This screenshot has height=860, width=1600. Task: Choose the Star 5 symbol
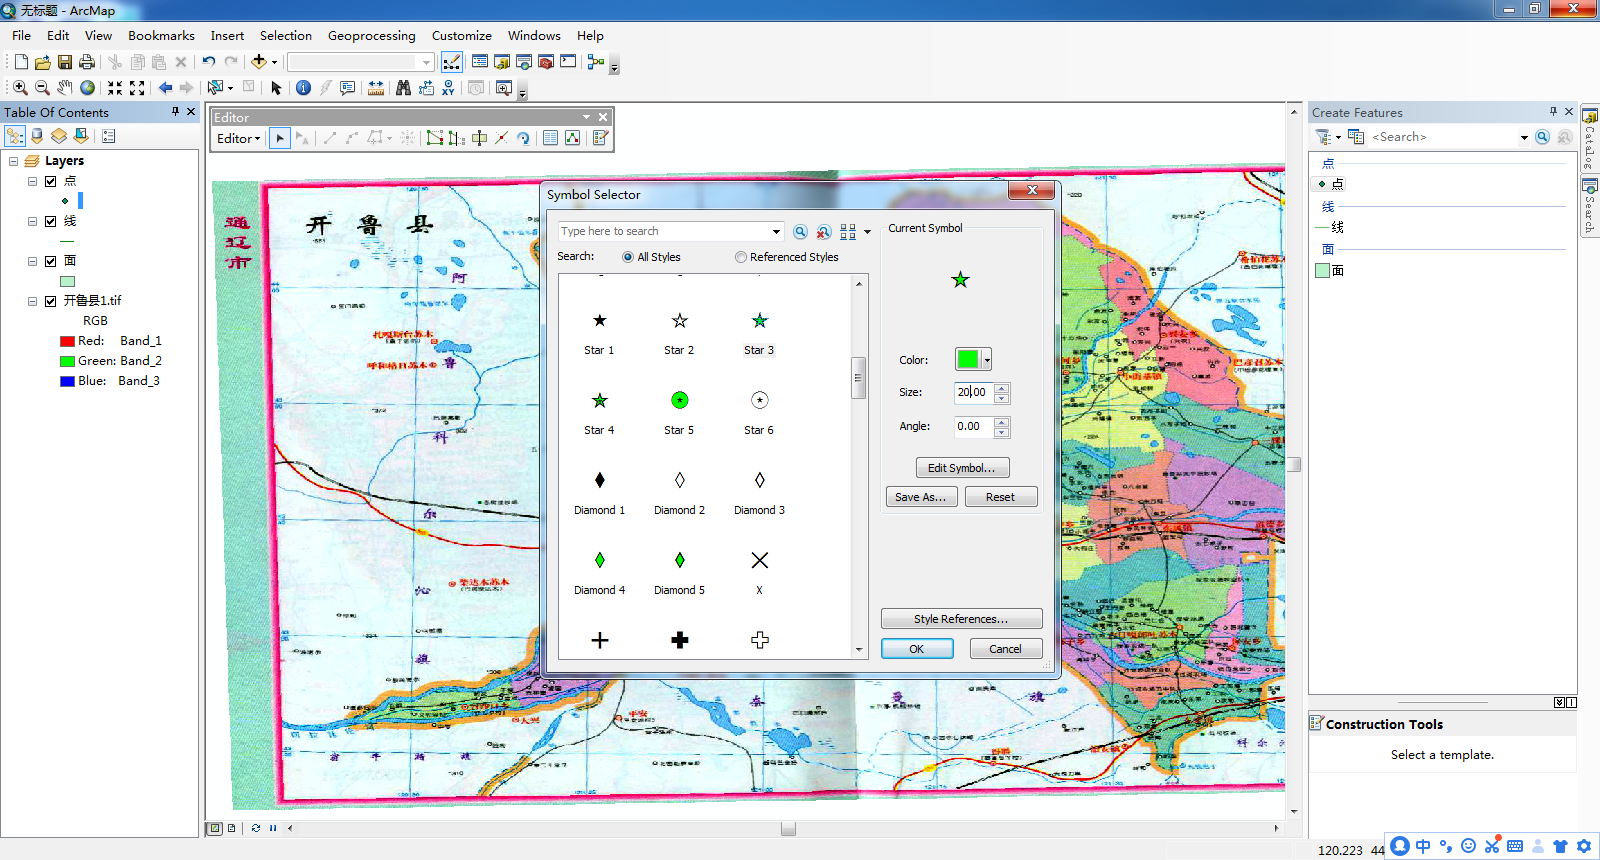pyautogui.click(x=680, y=412)
